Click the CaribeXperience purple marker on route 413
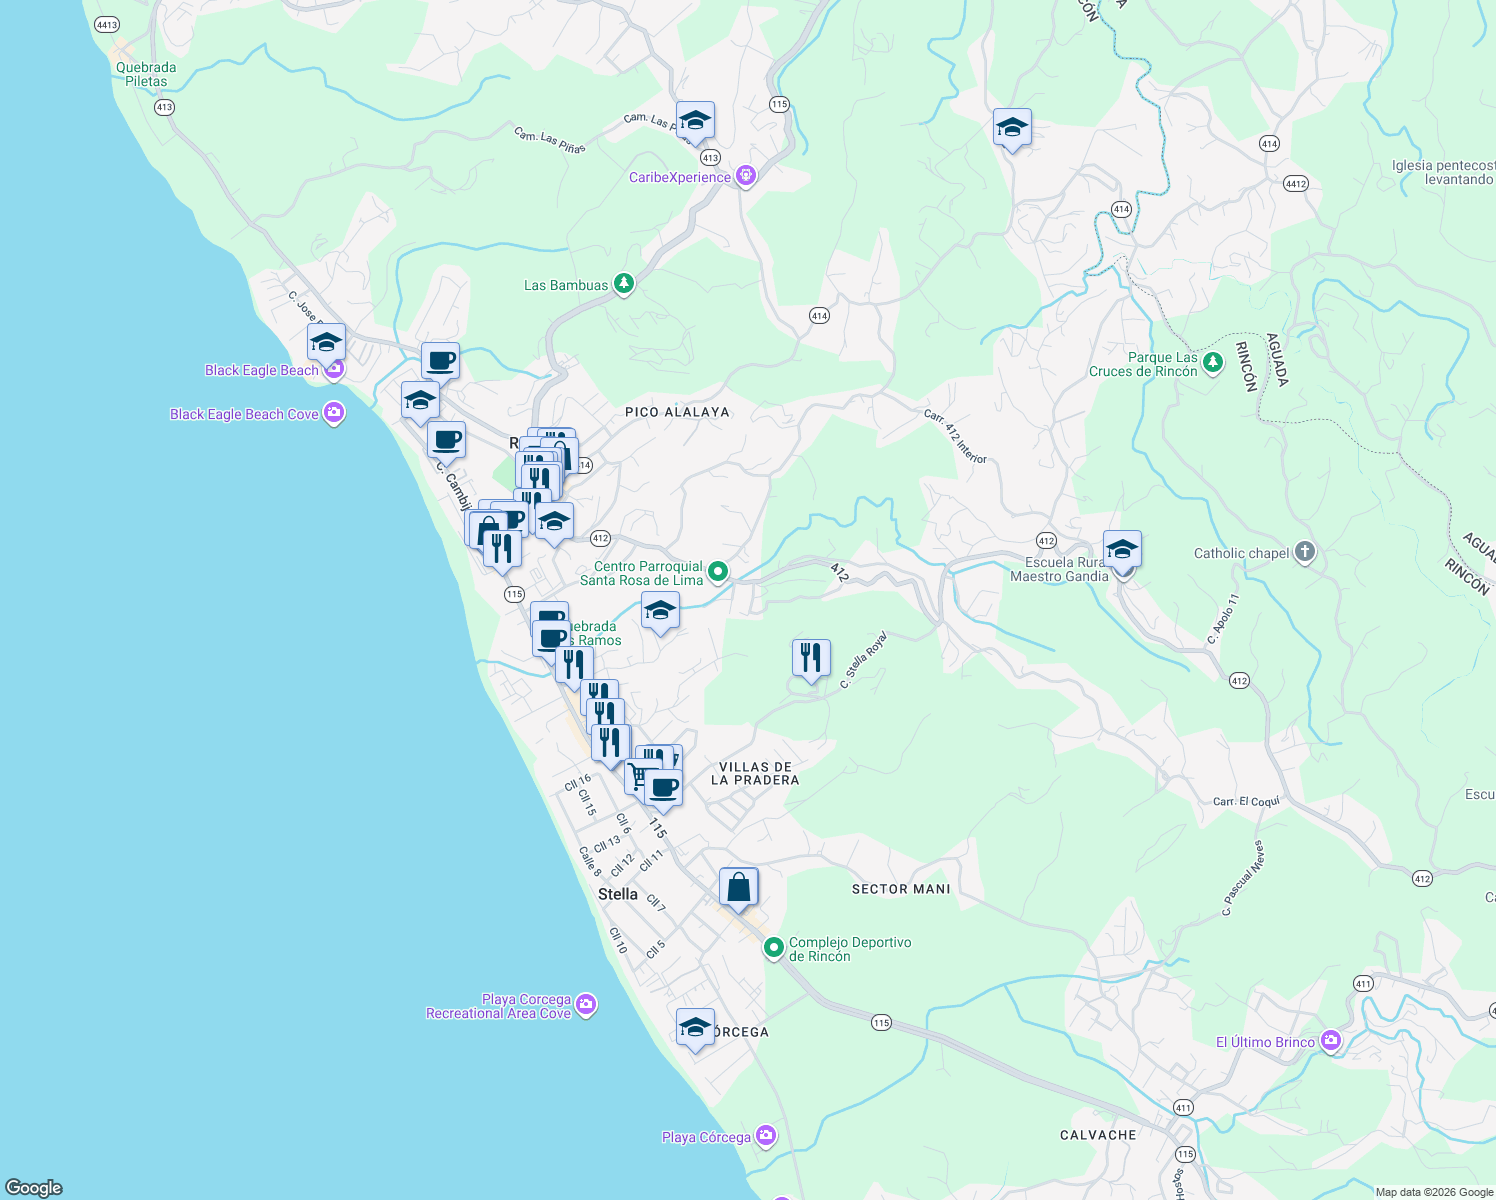This screenshot has height=1200, width=1496. (x=745, y=174)
